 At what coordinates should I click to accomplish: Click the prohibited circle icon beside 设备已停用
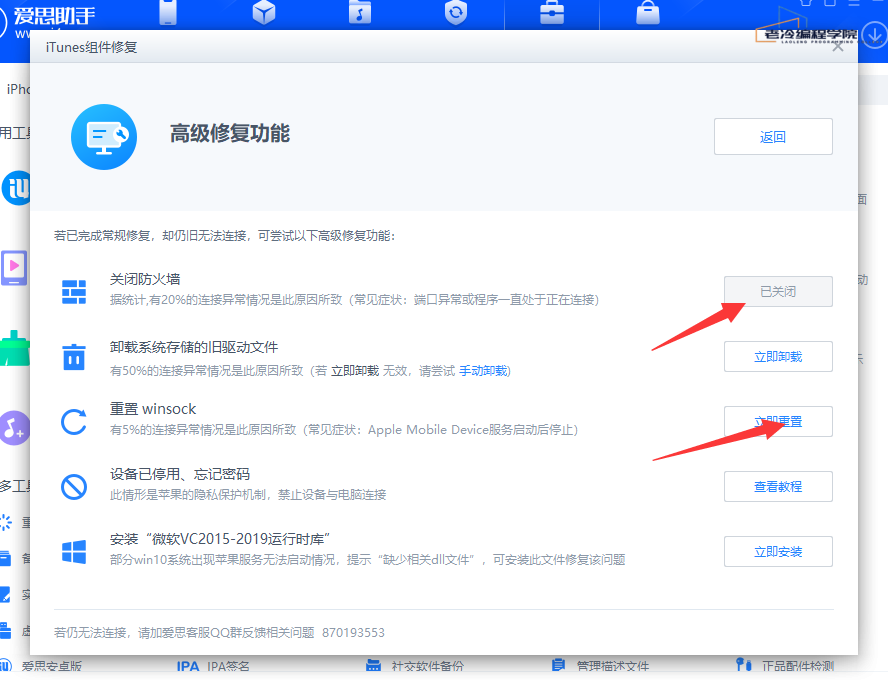74,487
